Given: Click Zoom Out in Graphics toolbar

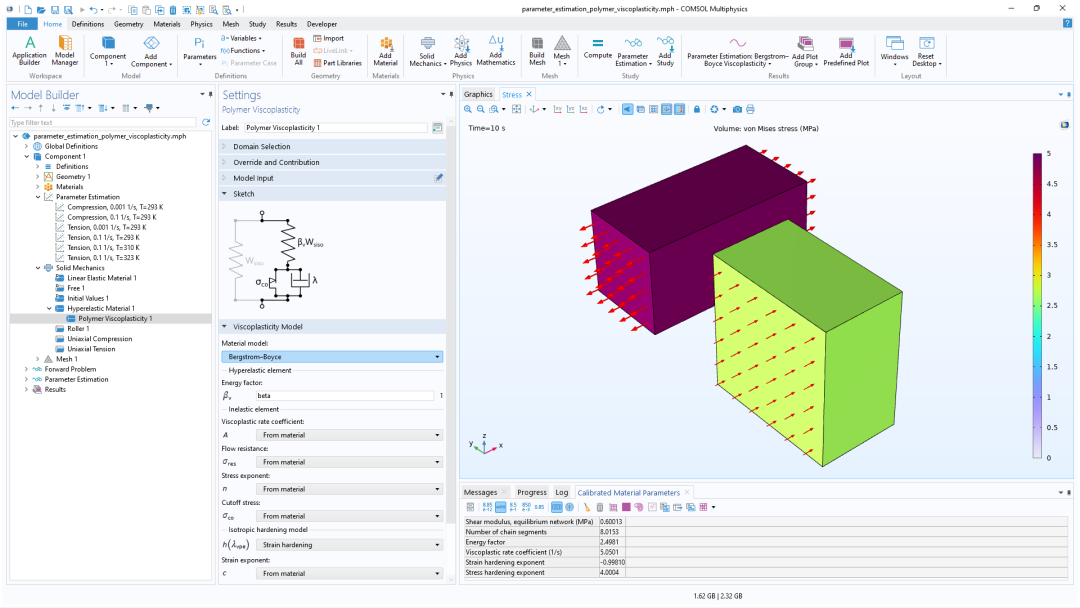Looking at the screenshot, I should [481, 109].
